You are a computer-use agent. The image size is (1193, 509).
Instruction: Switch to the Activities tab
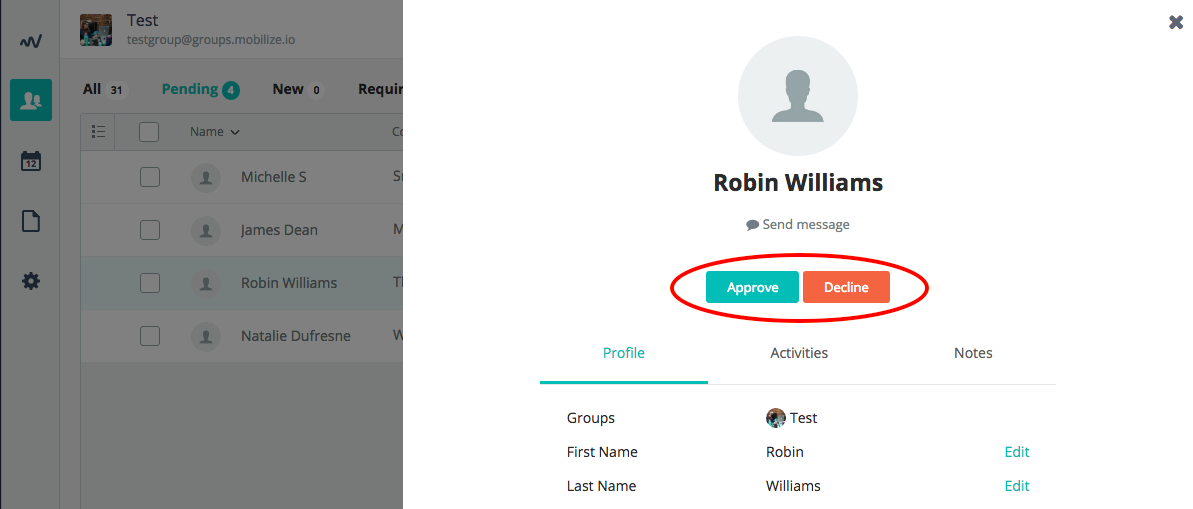(799, 353)
